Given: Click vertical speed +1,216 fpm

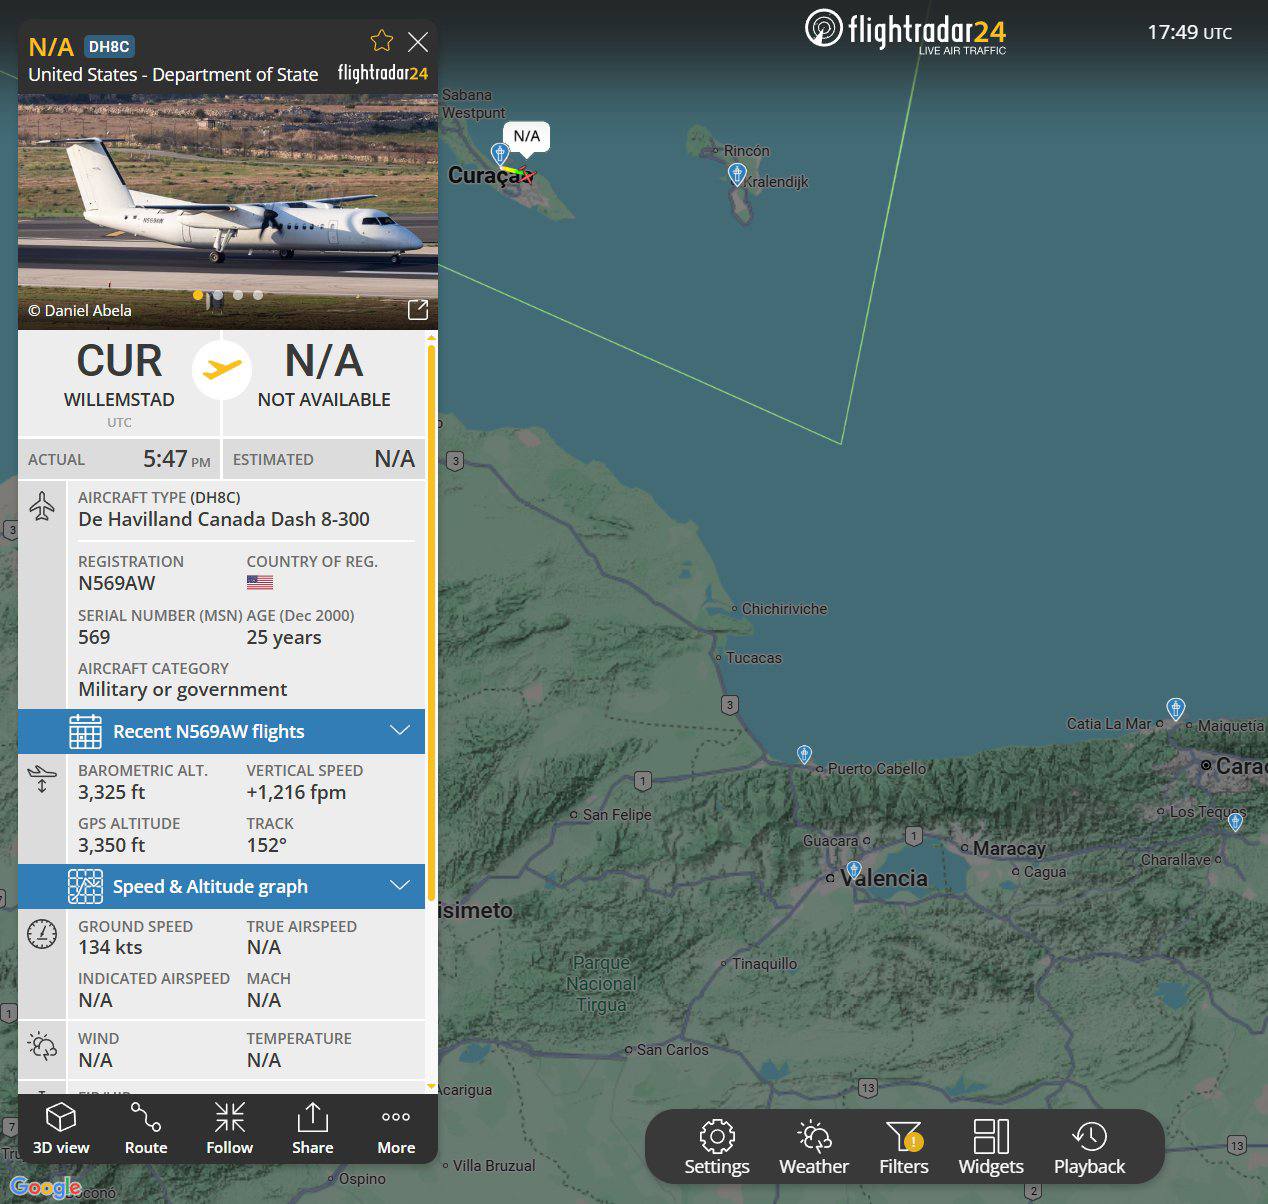Looking at the screenshot, I should coord(296,792).
